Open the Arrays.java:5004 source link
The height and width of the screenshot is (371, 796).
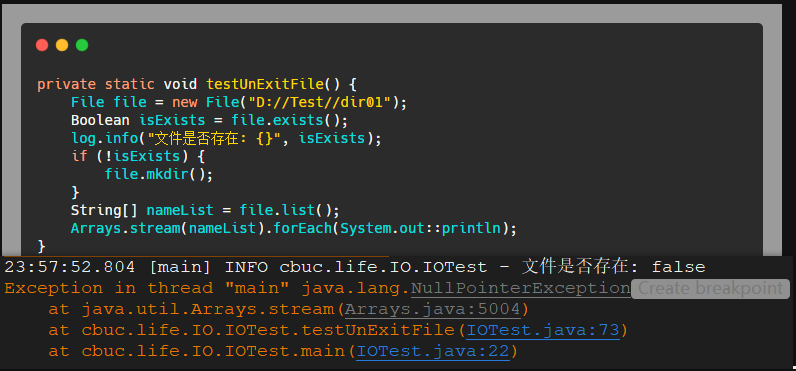click(433, 309)
